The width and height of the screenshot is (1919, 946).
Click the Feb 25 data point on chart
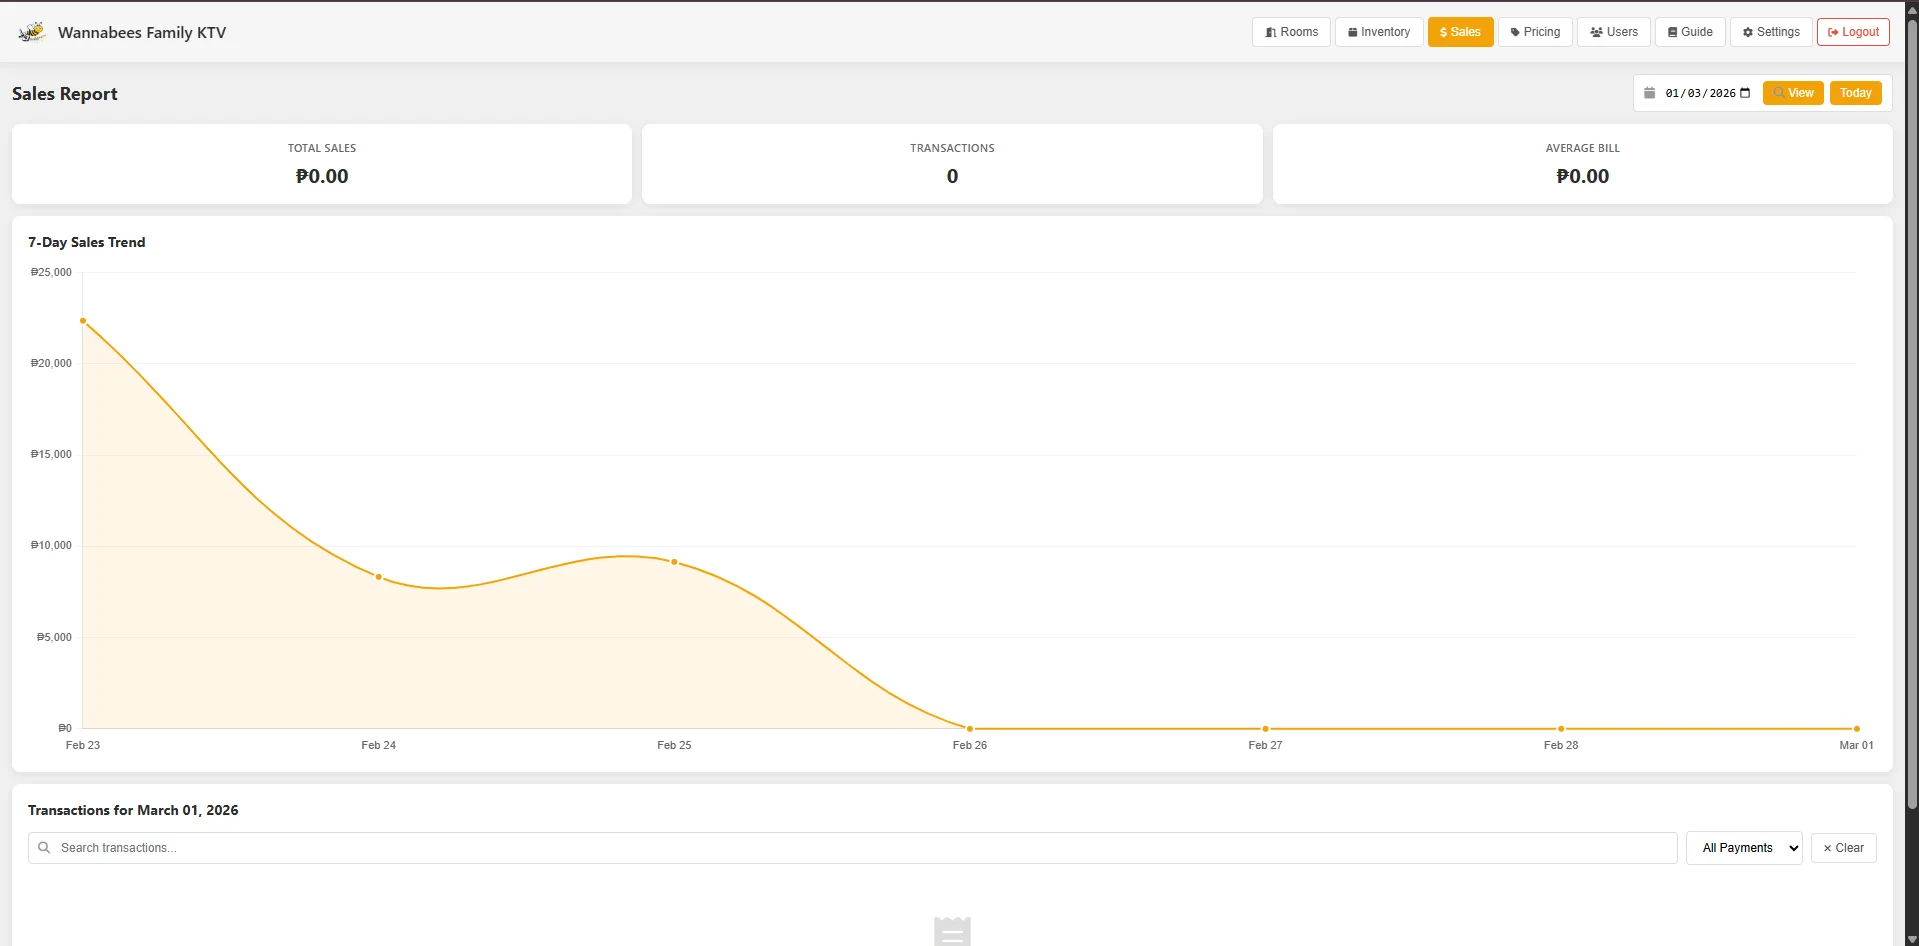click(674, 562)
